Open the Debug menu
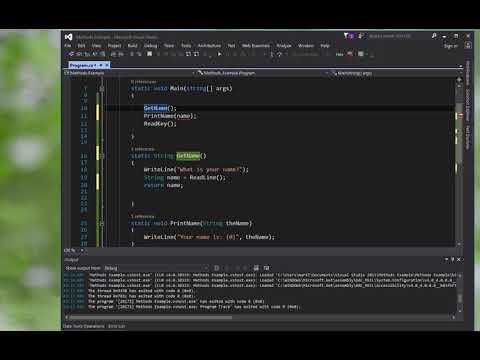The height and width of the screenshot is (360, 480). tap(150, 46)
